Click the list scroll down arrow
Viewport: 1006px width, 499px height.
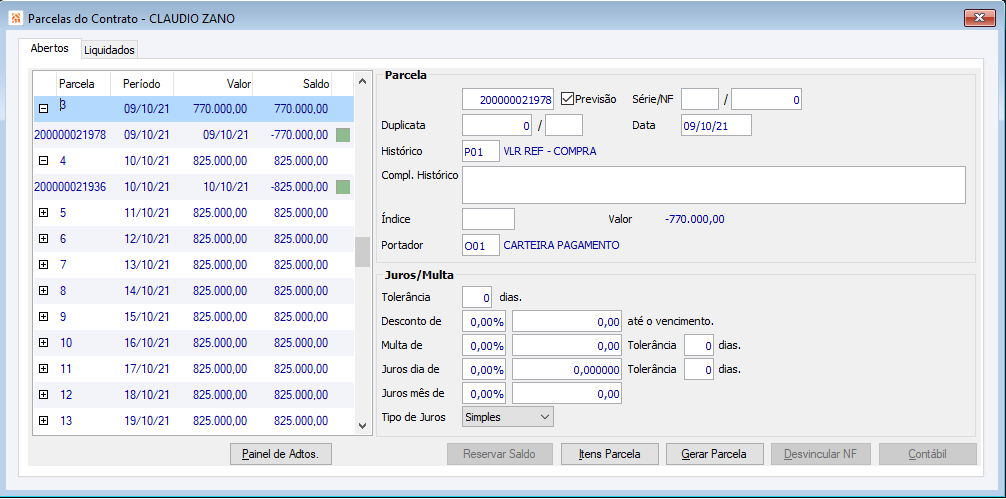(x=362, y=426)
